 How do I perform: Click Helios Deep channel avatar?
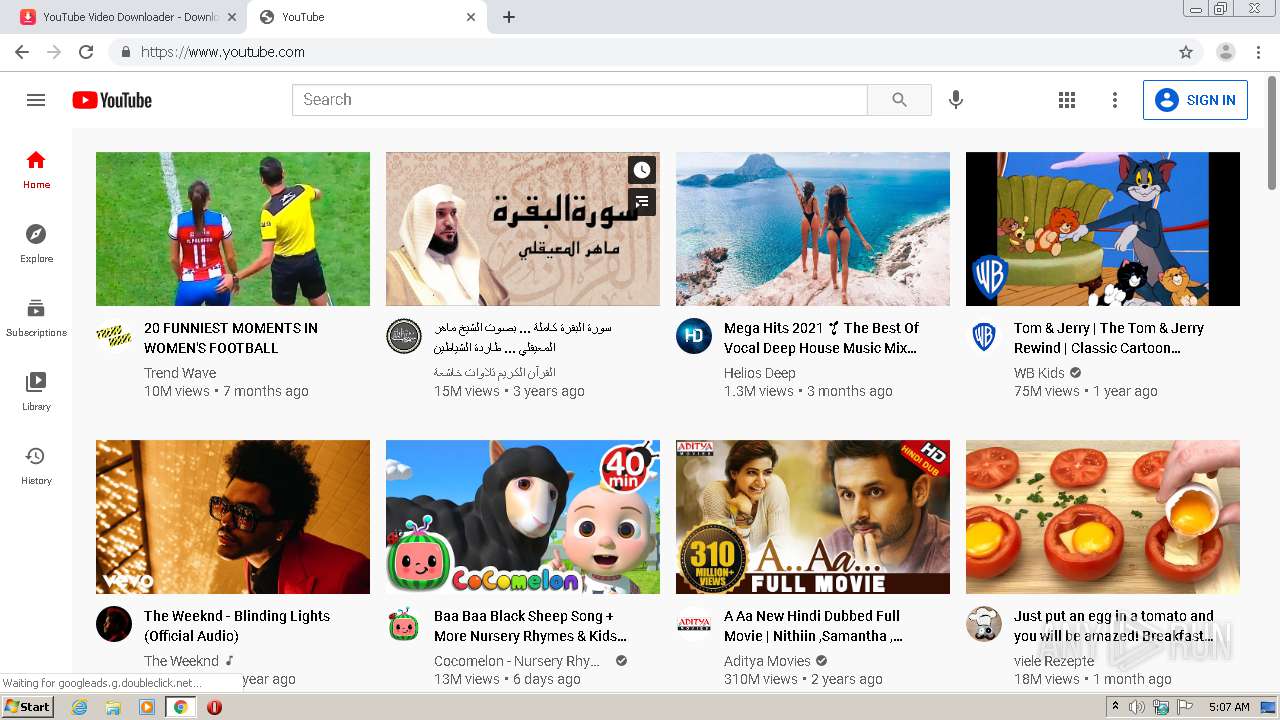pyautogui.click(x=694, y=336)
